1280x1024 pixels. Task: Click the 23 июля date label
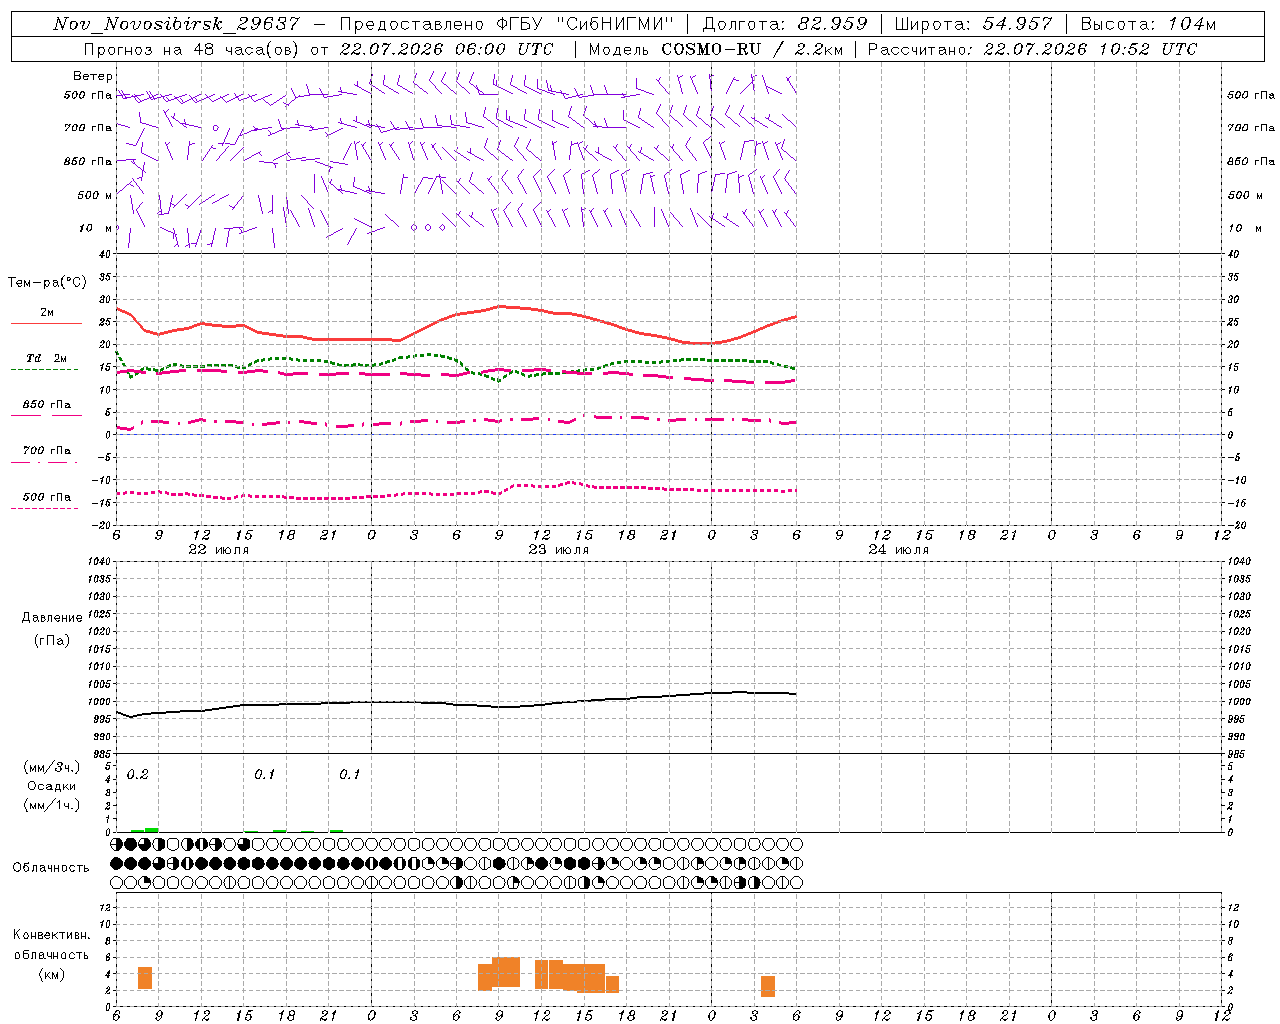(559, 549)
